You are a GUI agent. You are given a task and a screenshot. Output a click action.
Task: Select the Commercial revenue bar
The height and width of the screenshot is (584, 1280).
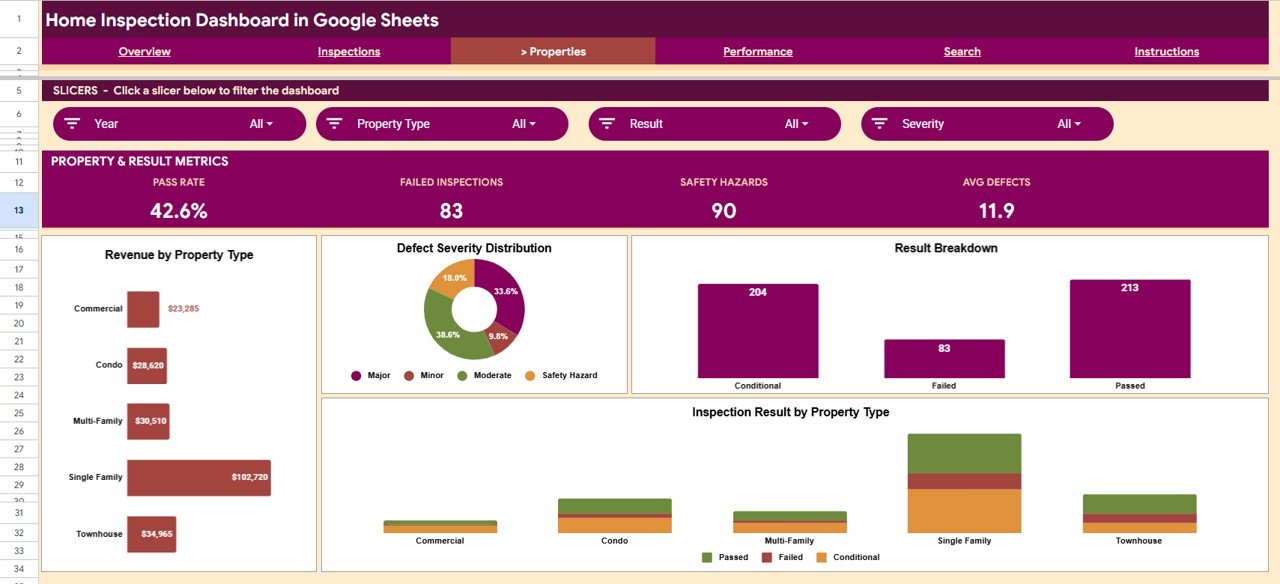point(143,309)
